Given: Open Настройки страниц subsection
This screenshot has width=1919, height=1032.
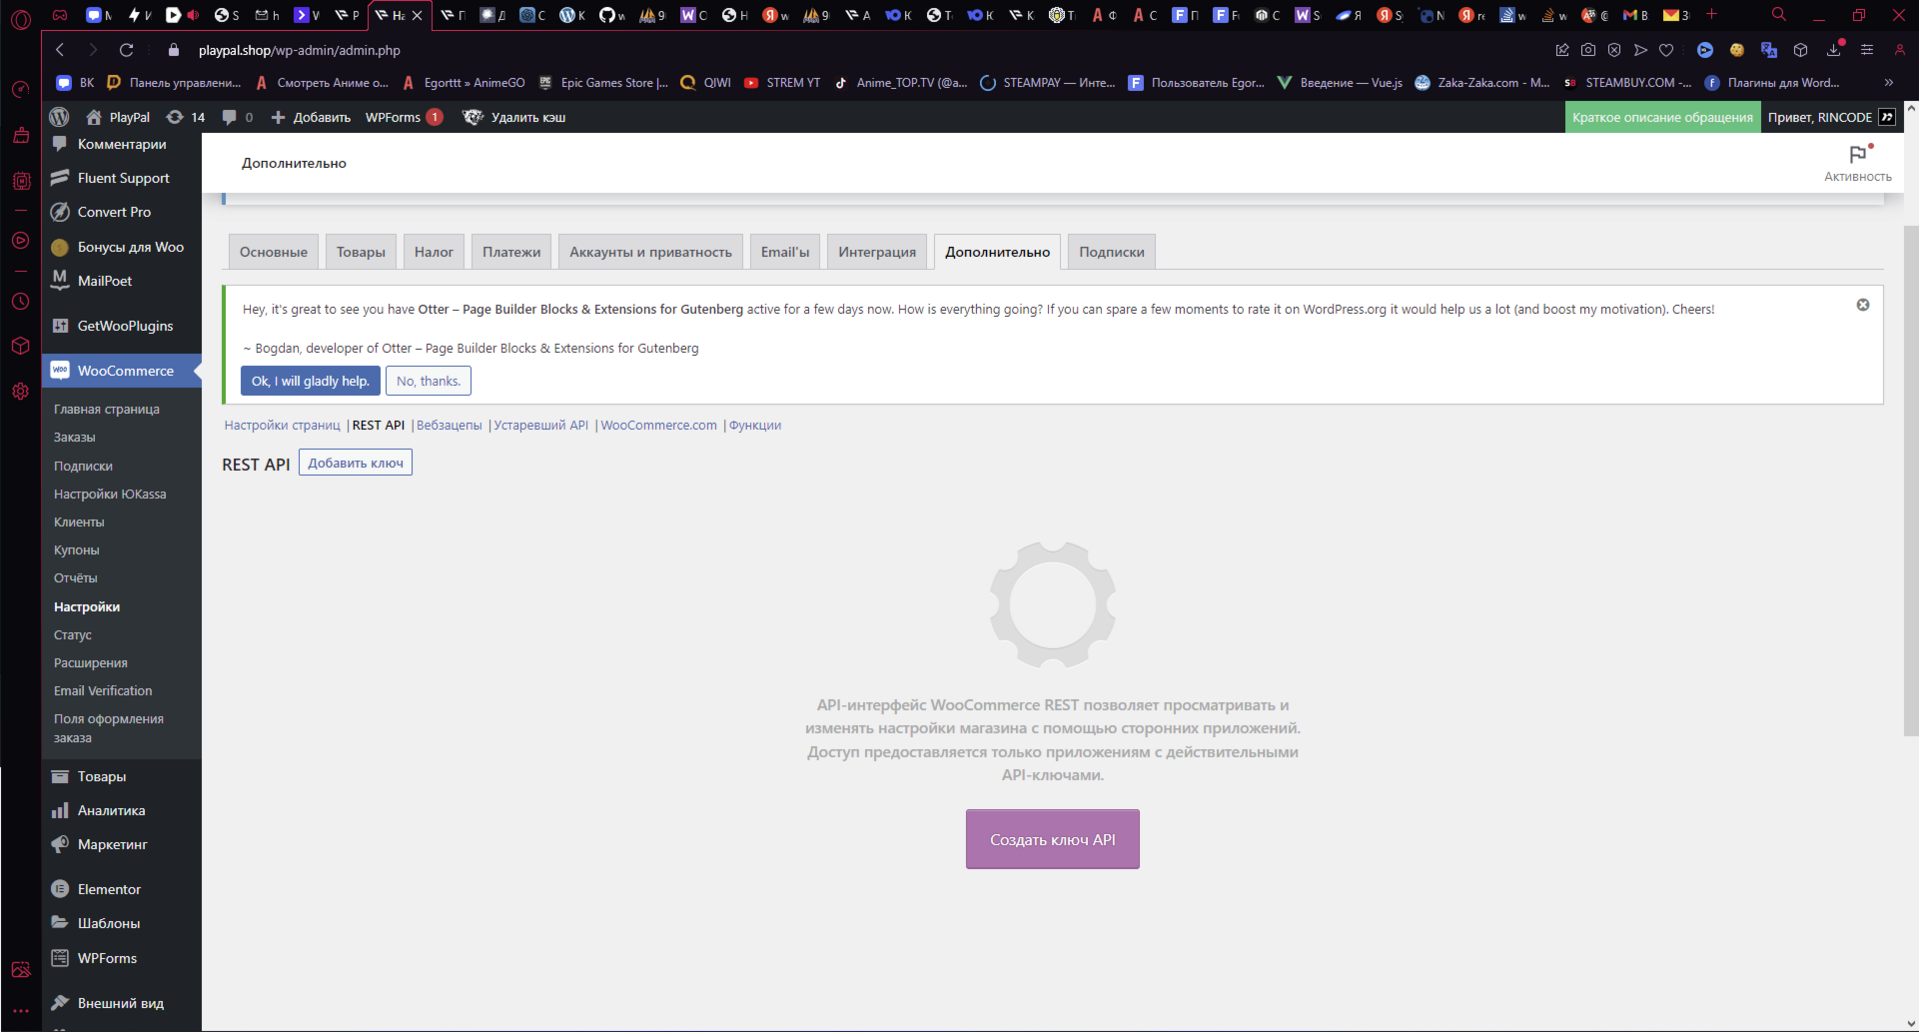Looking at the screenshot, I should click(x=282, y=425).
